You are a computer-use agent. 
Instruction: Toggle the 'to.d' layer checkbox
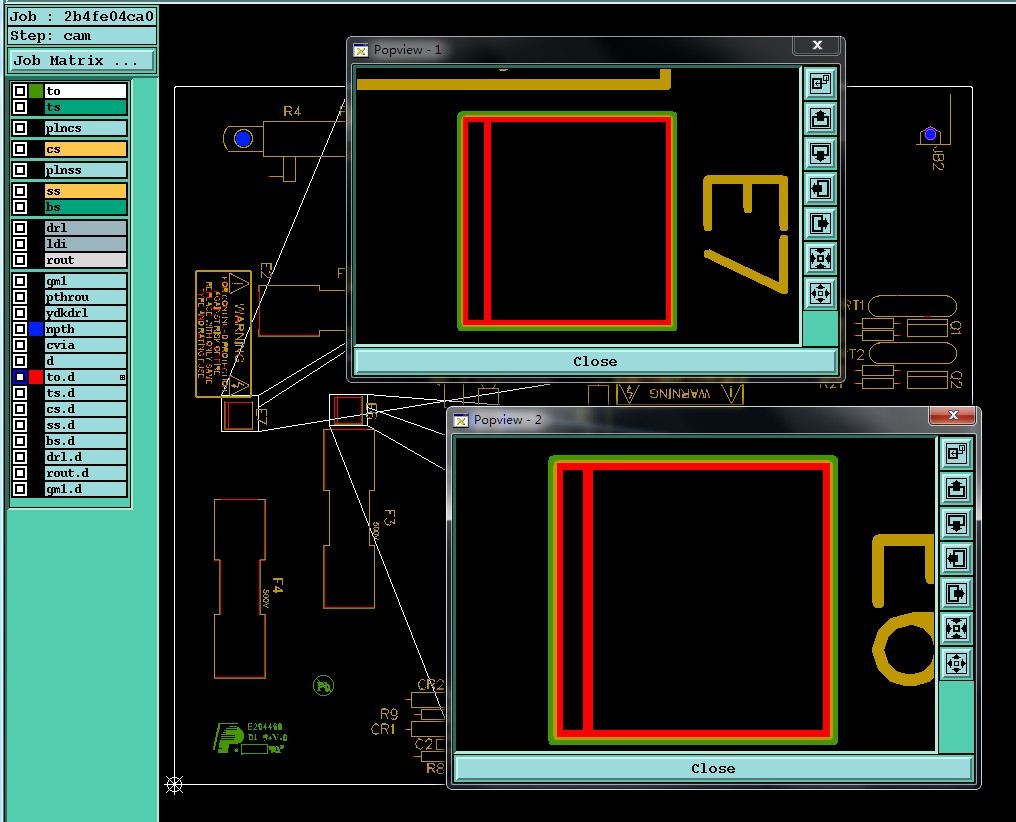tap(20, 377)
